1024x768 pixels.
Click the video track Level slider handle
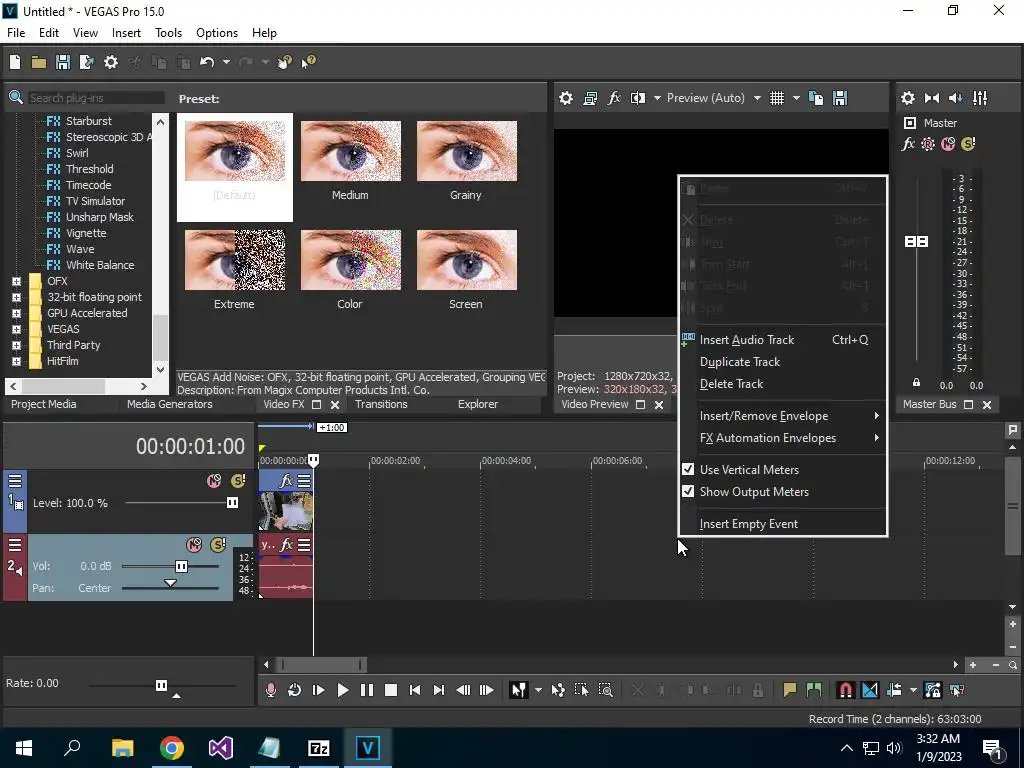232,502
